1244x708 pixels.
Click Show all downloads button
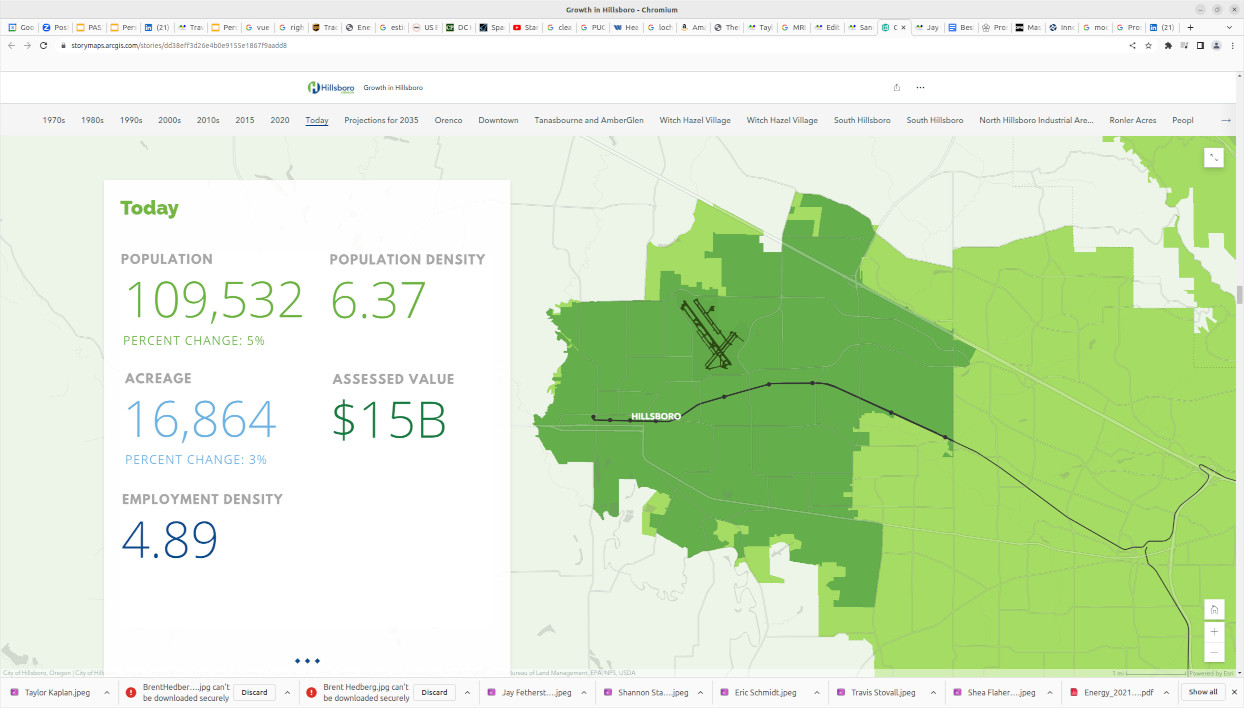tap(1203, 692)
